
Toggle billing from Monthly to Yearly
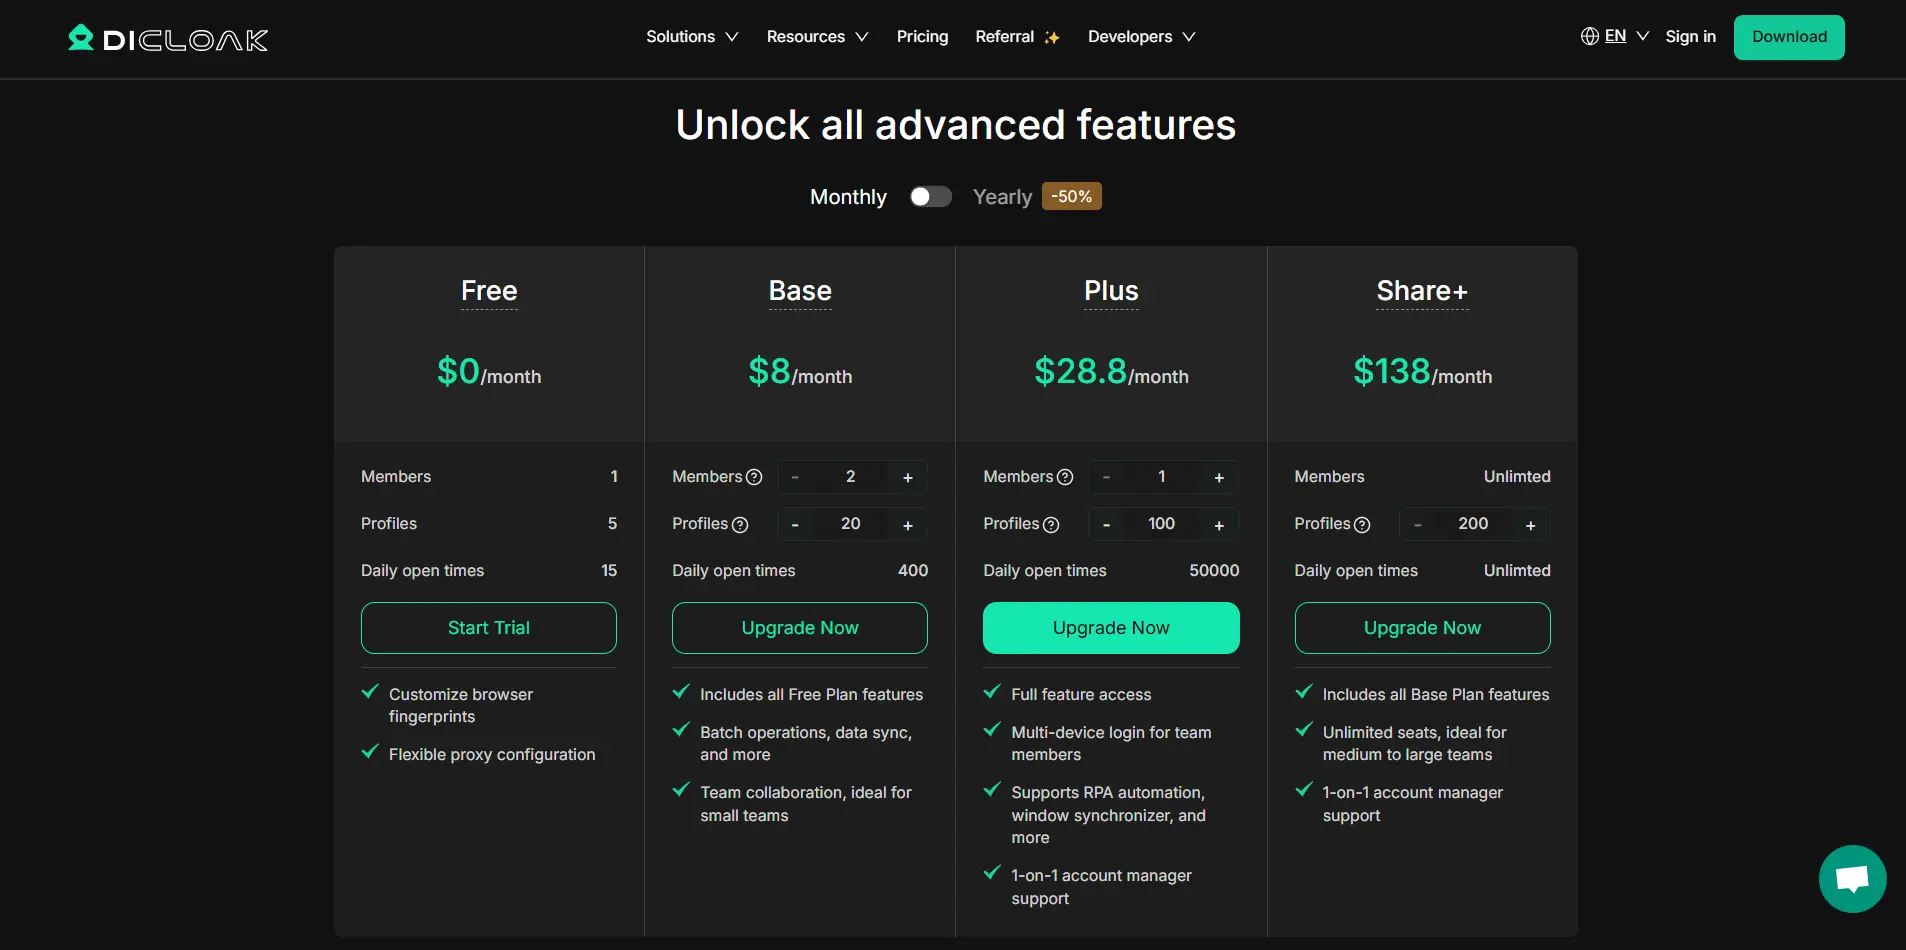(x=930, y=197)
